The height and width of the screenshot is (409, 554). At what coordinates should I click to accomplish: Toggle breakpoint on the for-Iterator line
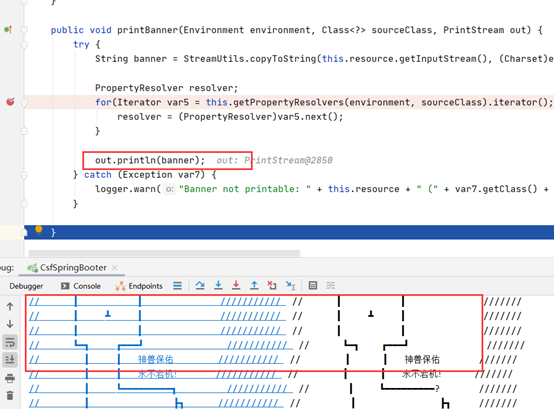[11, 102]
